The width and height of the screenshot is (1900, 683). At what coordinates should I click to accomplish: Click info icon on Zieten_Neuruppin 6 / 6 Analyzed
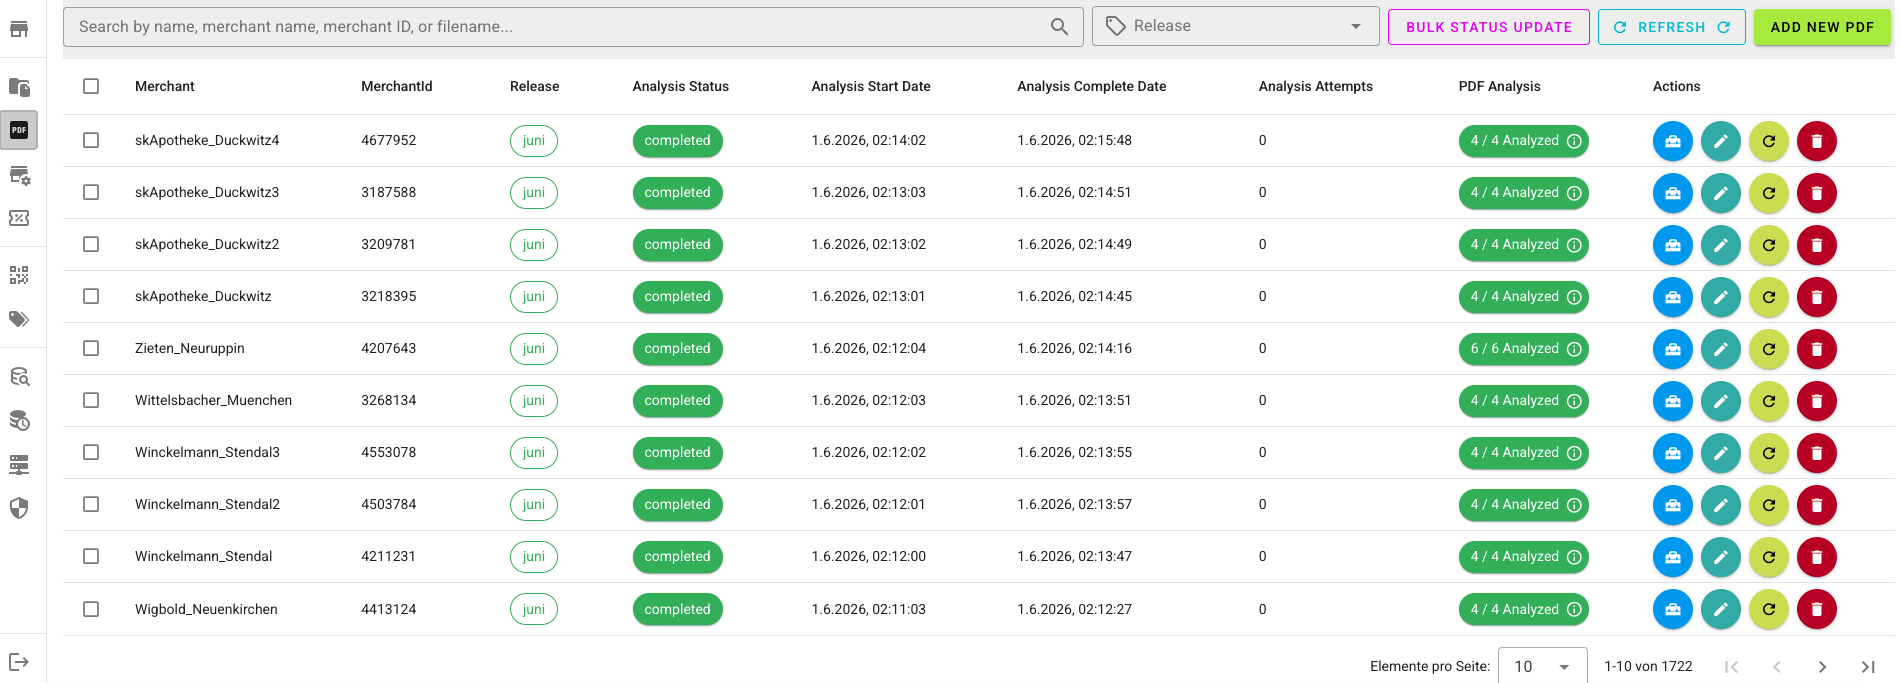point(1574,349)
